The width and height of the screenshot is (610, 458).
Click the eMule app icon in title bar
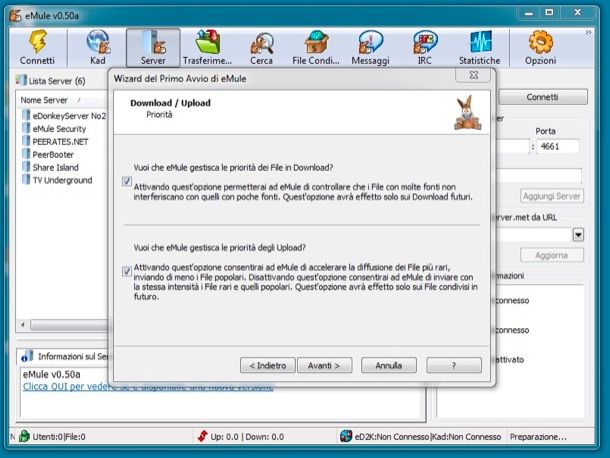tap(16, 16)
